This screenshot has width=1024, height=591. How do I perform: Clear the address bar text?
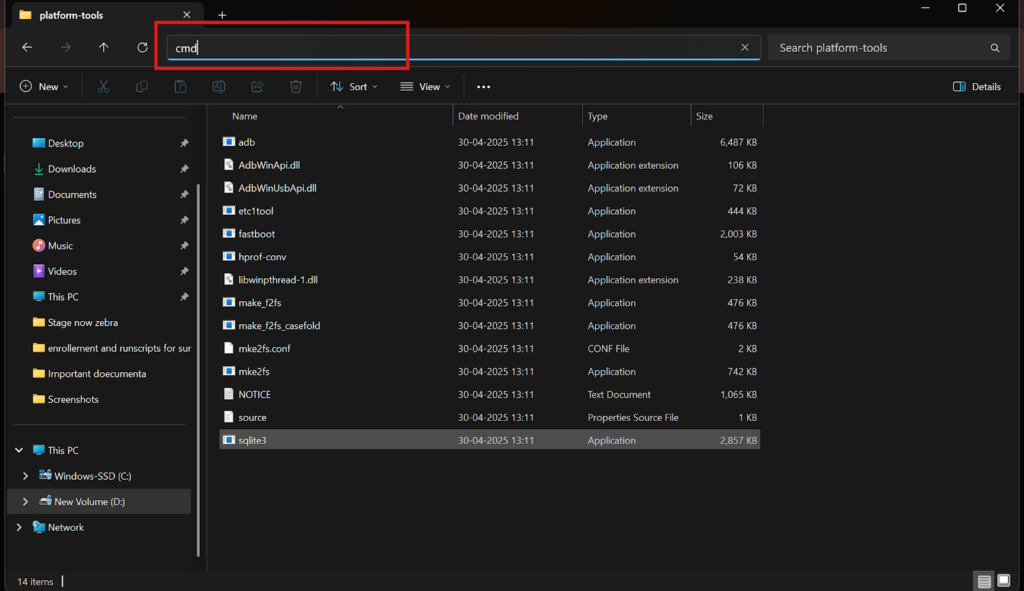(744, 47)
